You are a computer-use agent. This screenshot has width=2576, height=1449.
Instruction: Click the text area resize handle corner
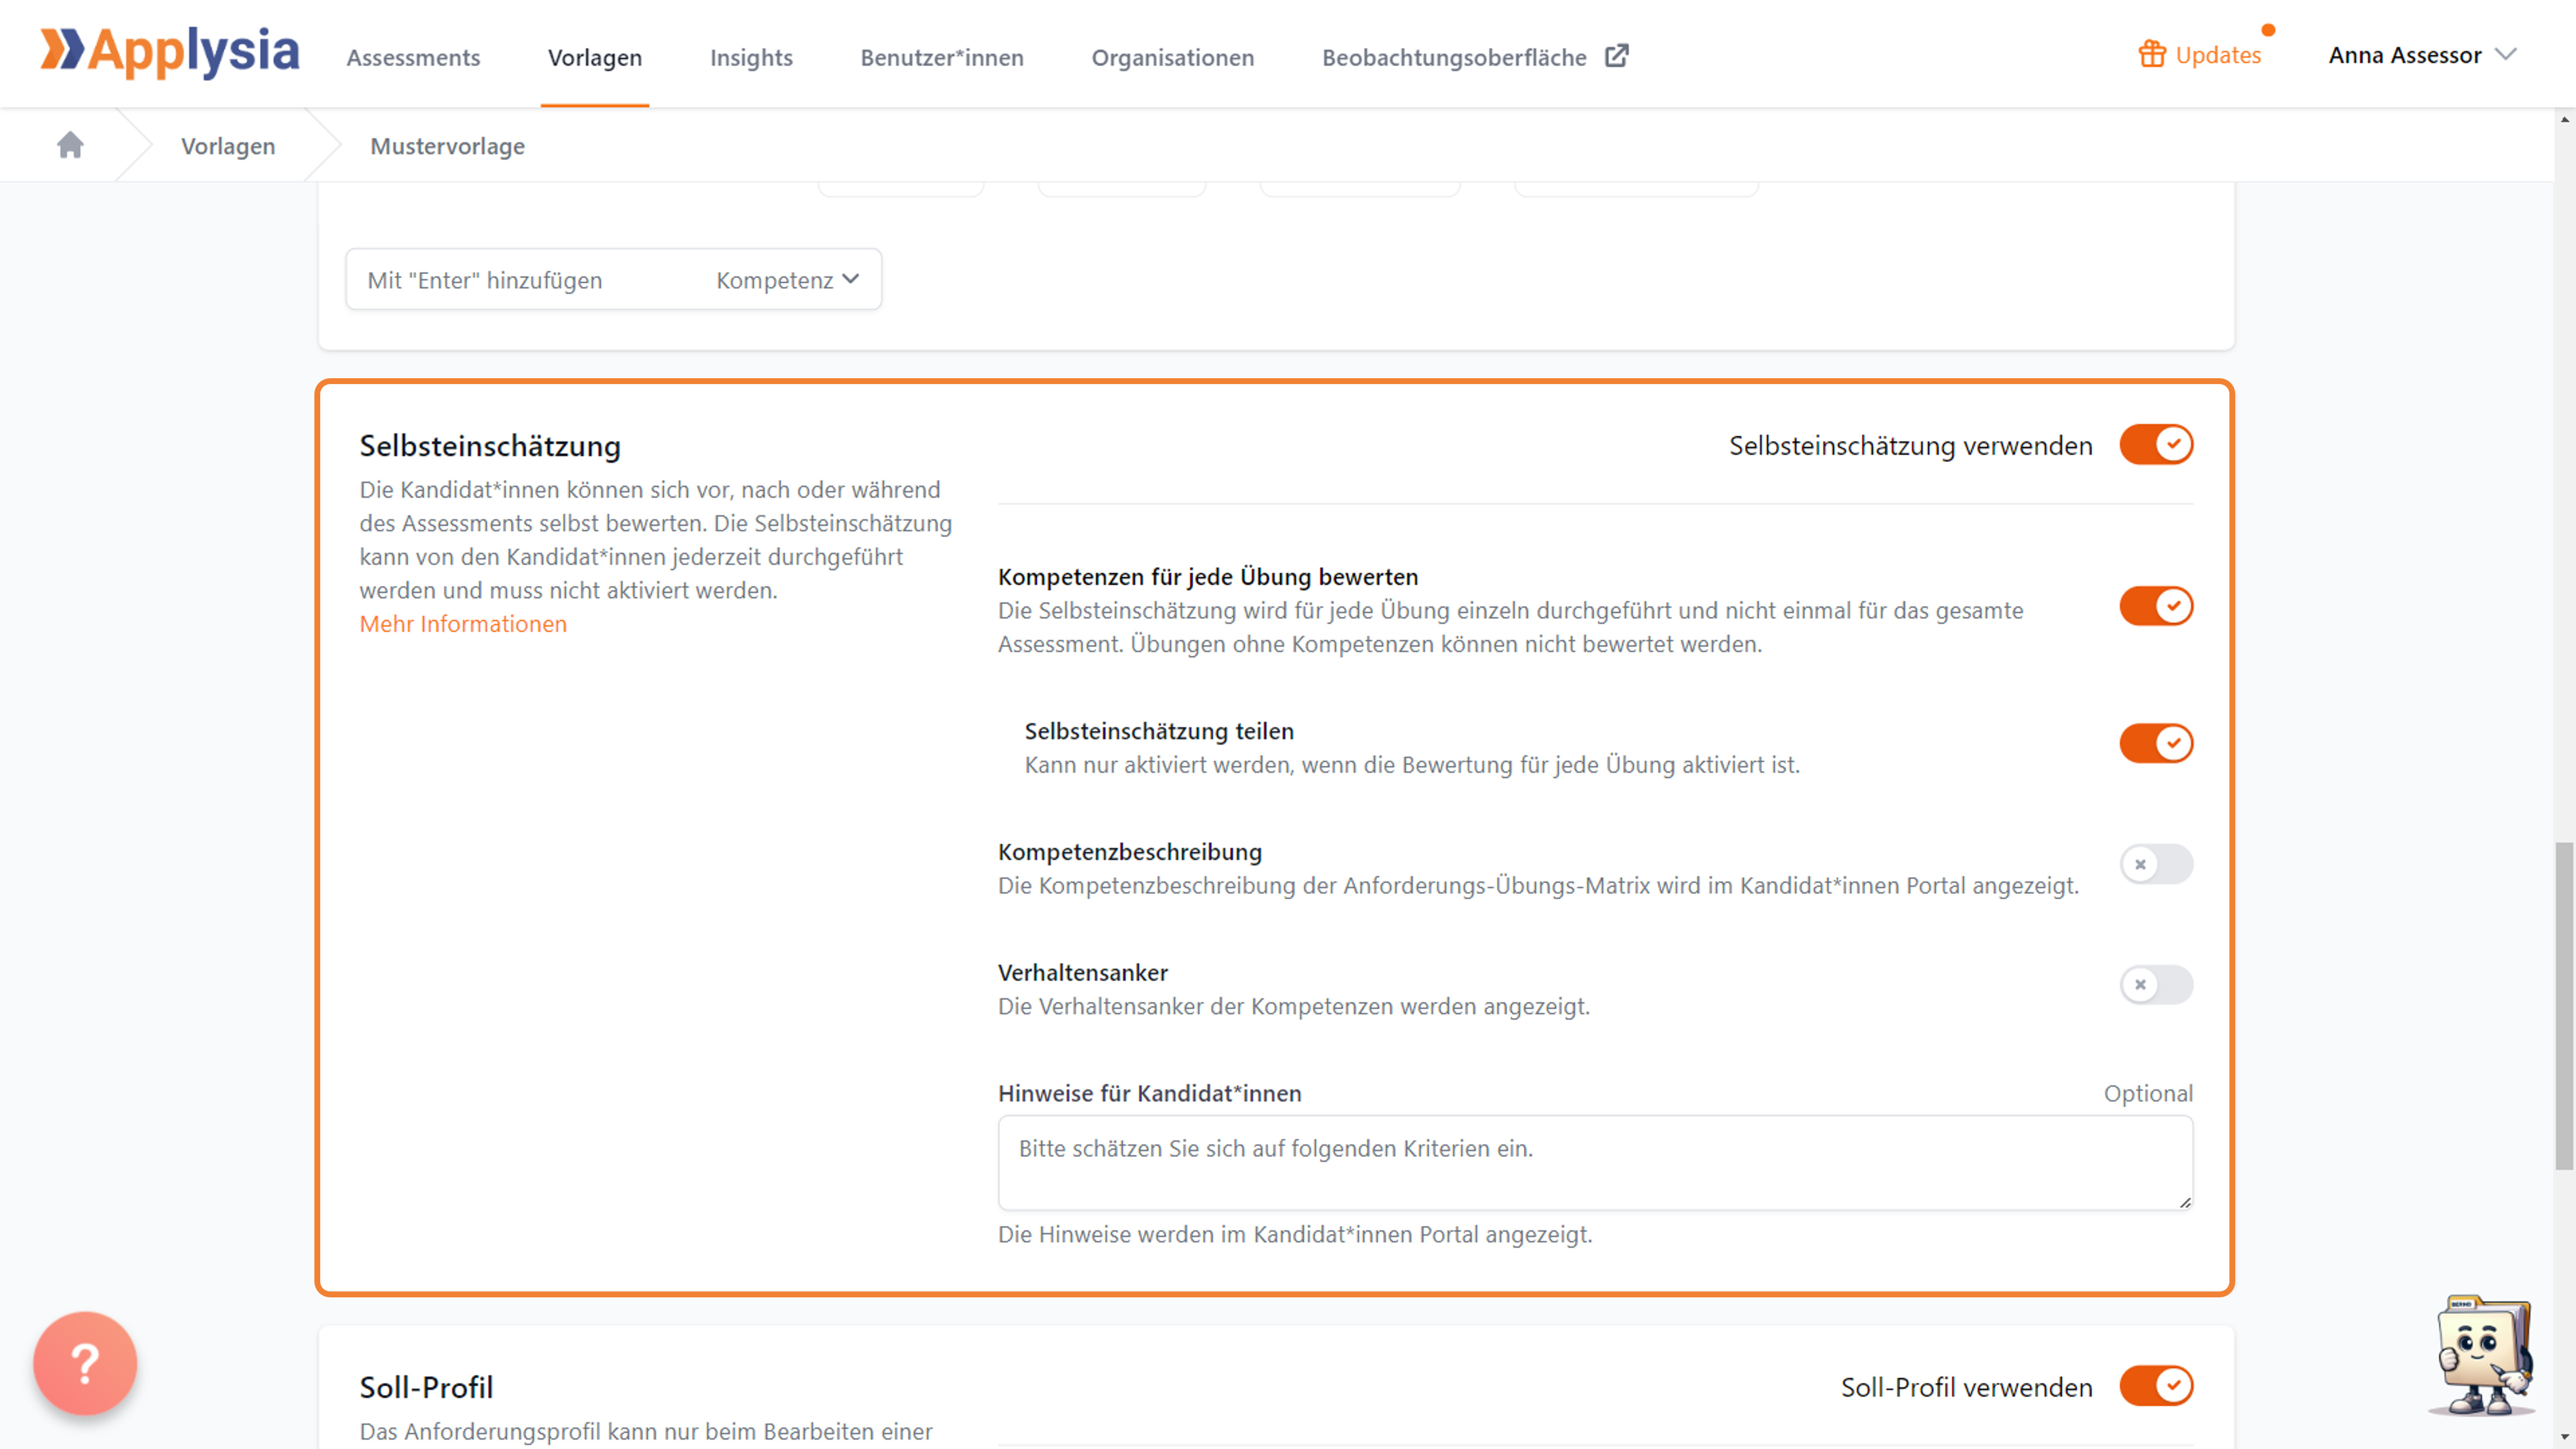[2185, 1202]
